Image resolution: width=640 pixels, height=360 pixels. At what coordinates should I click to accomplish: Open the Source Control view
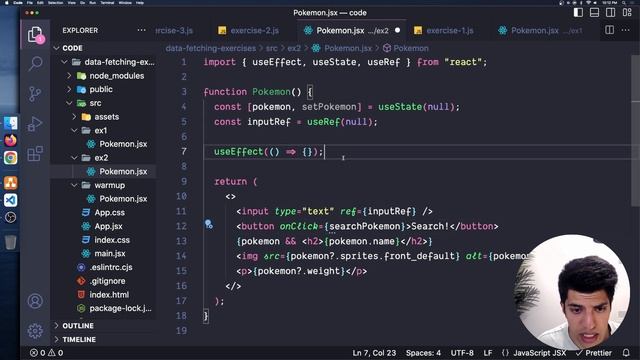click(35, 94)
